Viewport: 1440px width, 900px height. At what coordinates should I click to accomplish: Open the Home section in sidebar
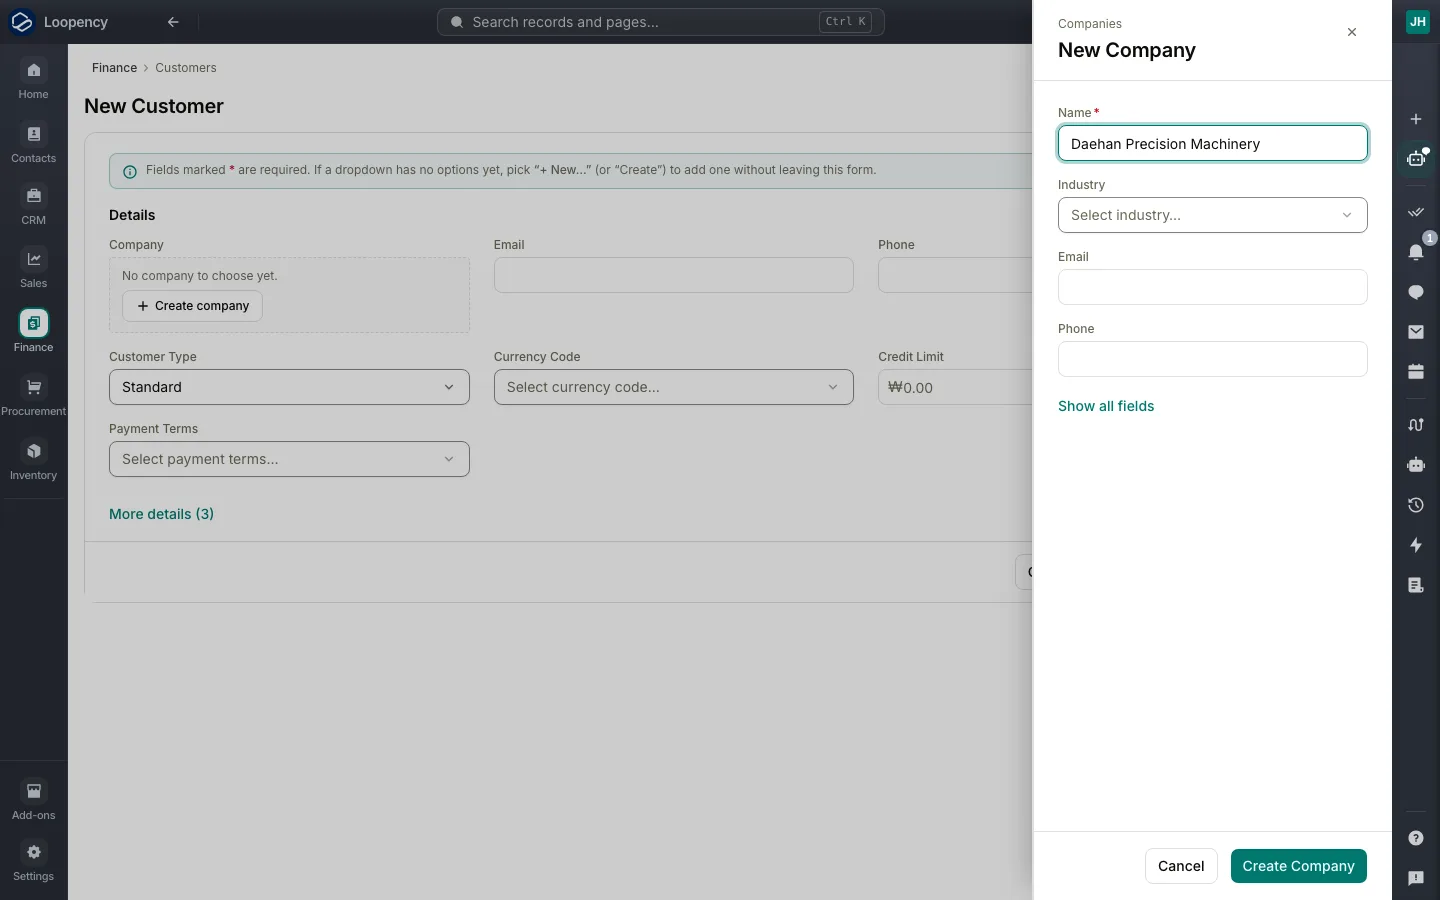pyautogui.click(x=33, y=80)
